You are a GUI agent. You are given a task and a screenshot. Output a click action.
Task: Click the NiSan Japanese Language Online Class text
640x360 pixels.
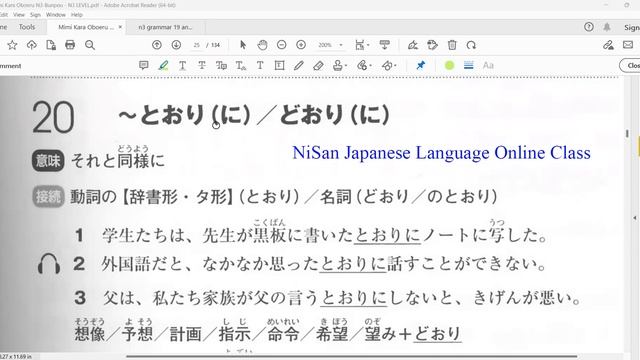pyautogui.click(x=441, y=153)
